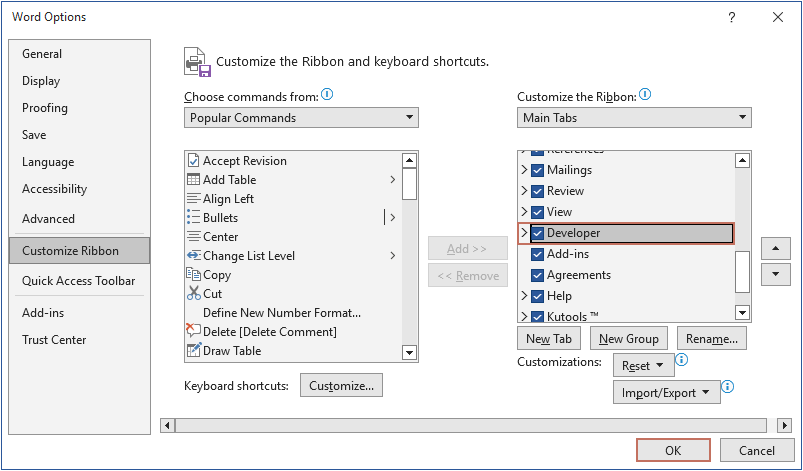Image resolution: width=803 pixels, height=471 pixels.
Task: Click the Copy command icon
Action: (194, 275)
